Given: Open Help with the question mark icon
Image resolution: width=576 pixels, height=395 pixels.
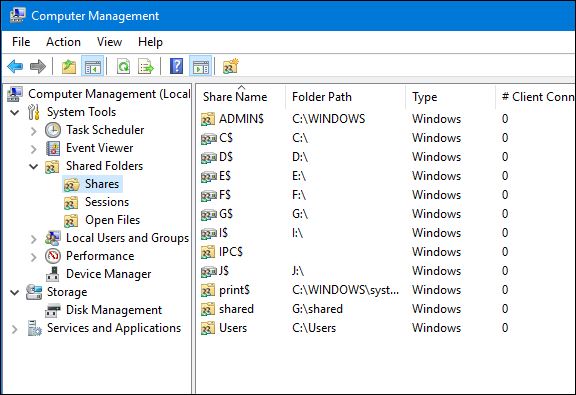Looking at the screenshot, I should (x=176, y=67).
